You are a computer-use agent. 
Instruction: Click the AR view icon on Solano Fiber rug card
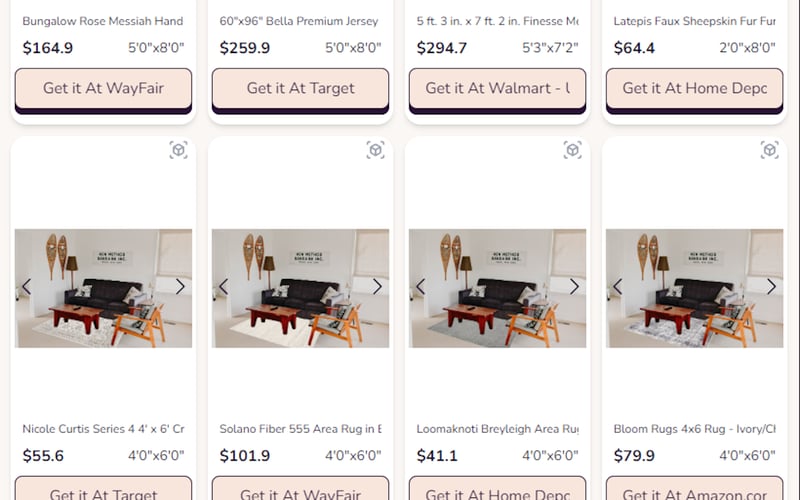point(375,150)
